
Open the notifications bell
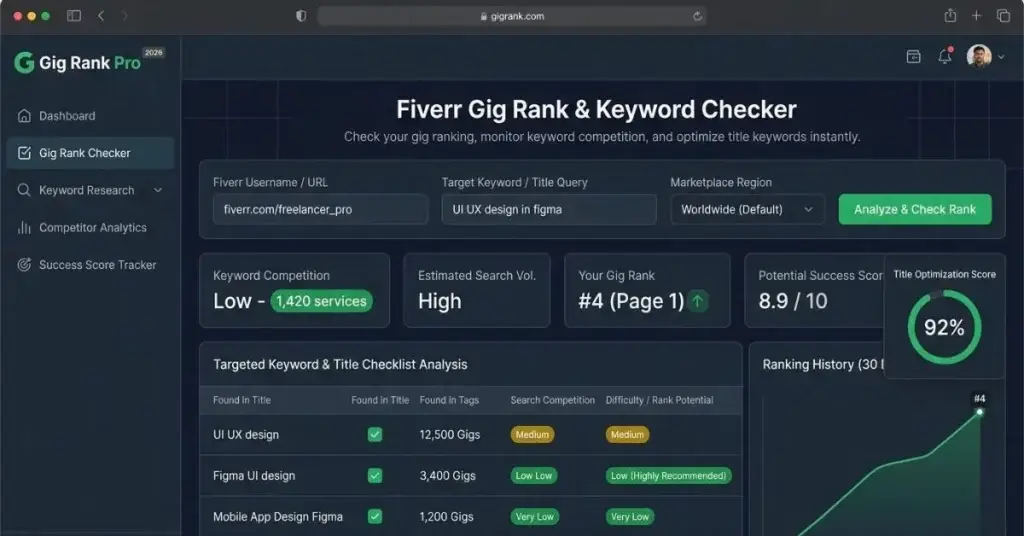click(945, 57)
